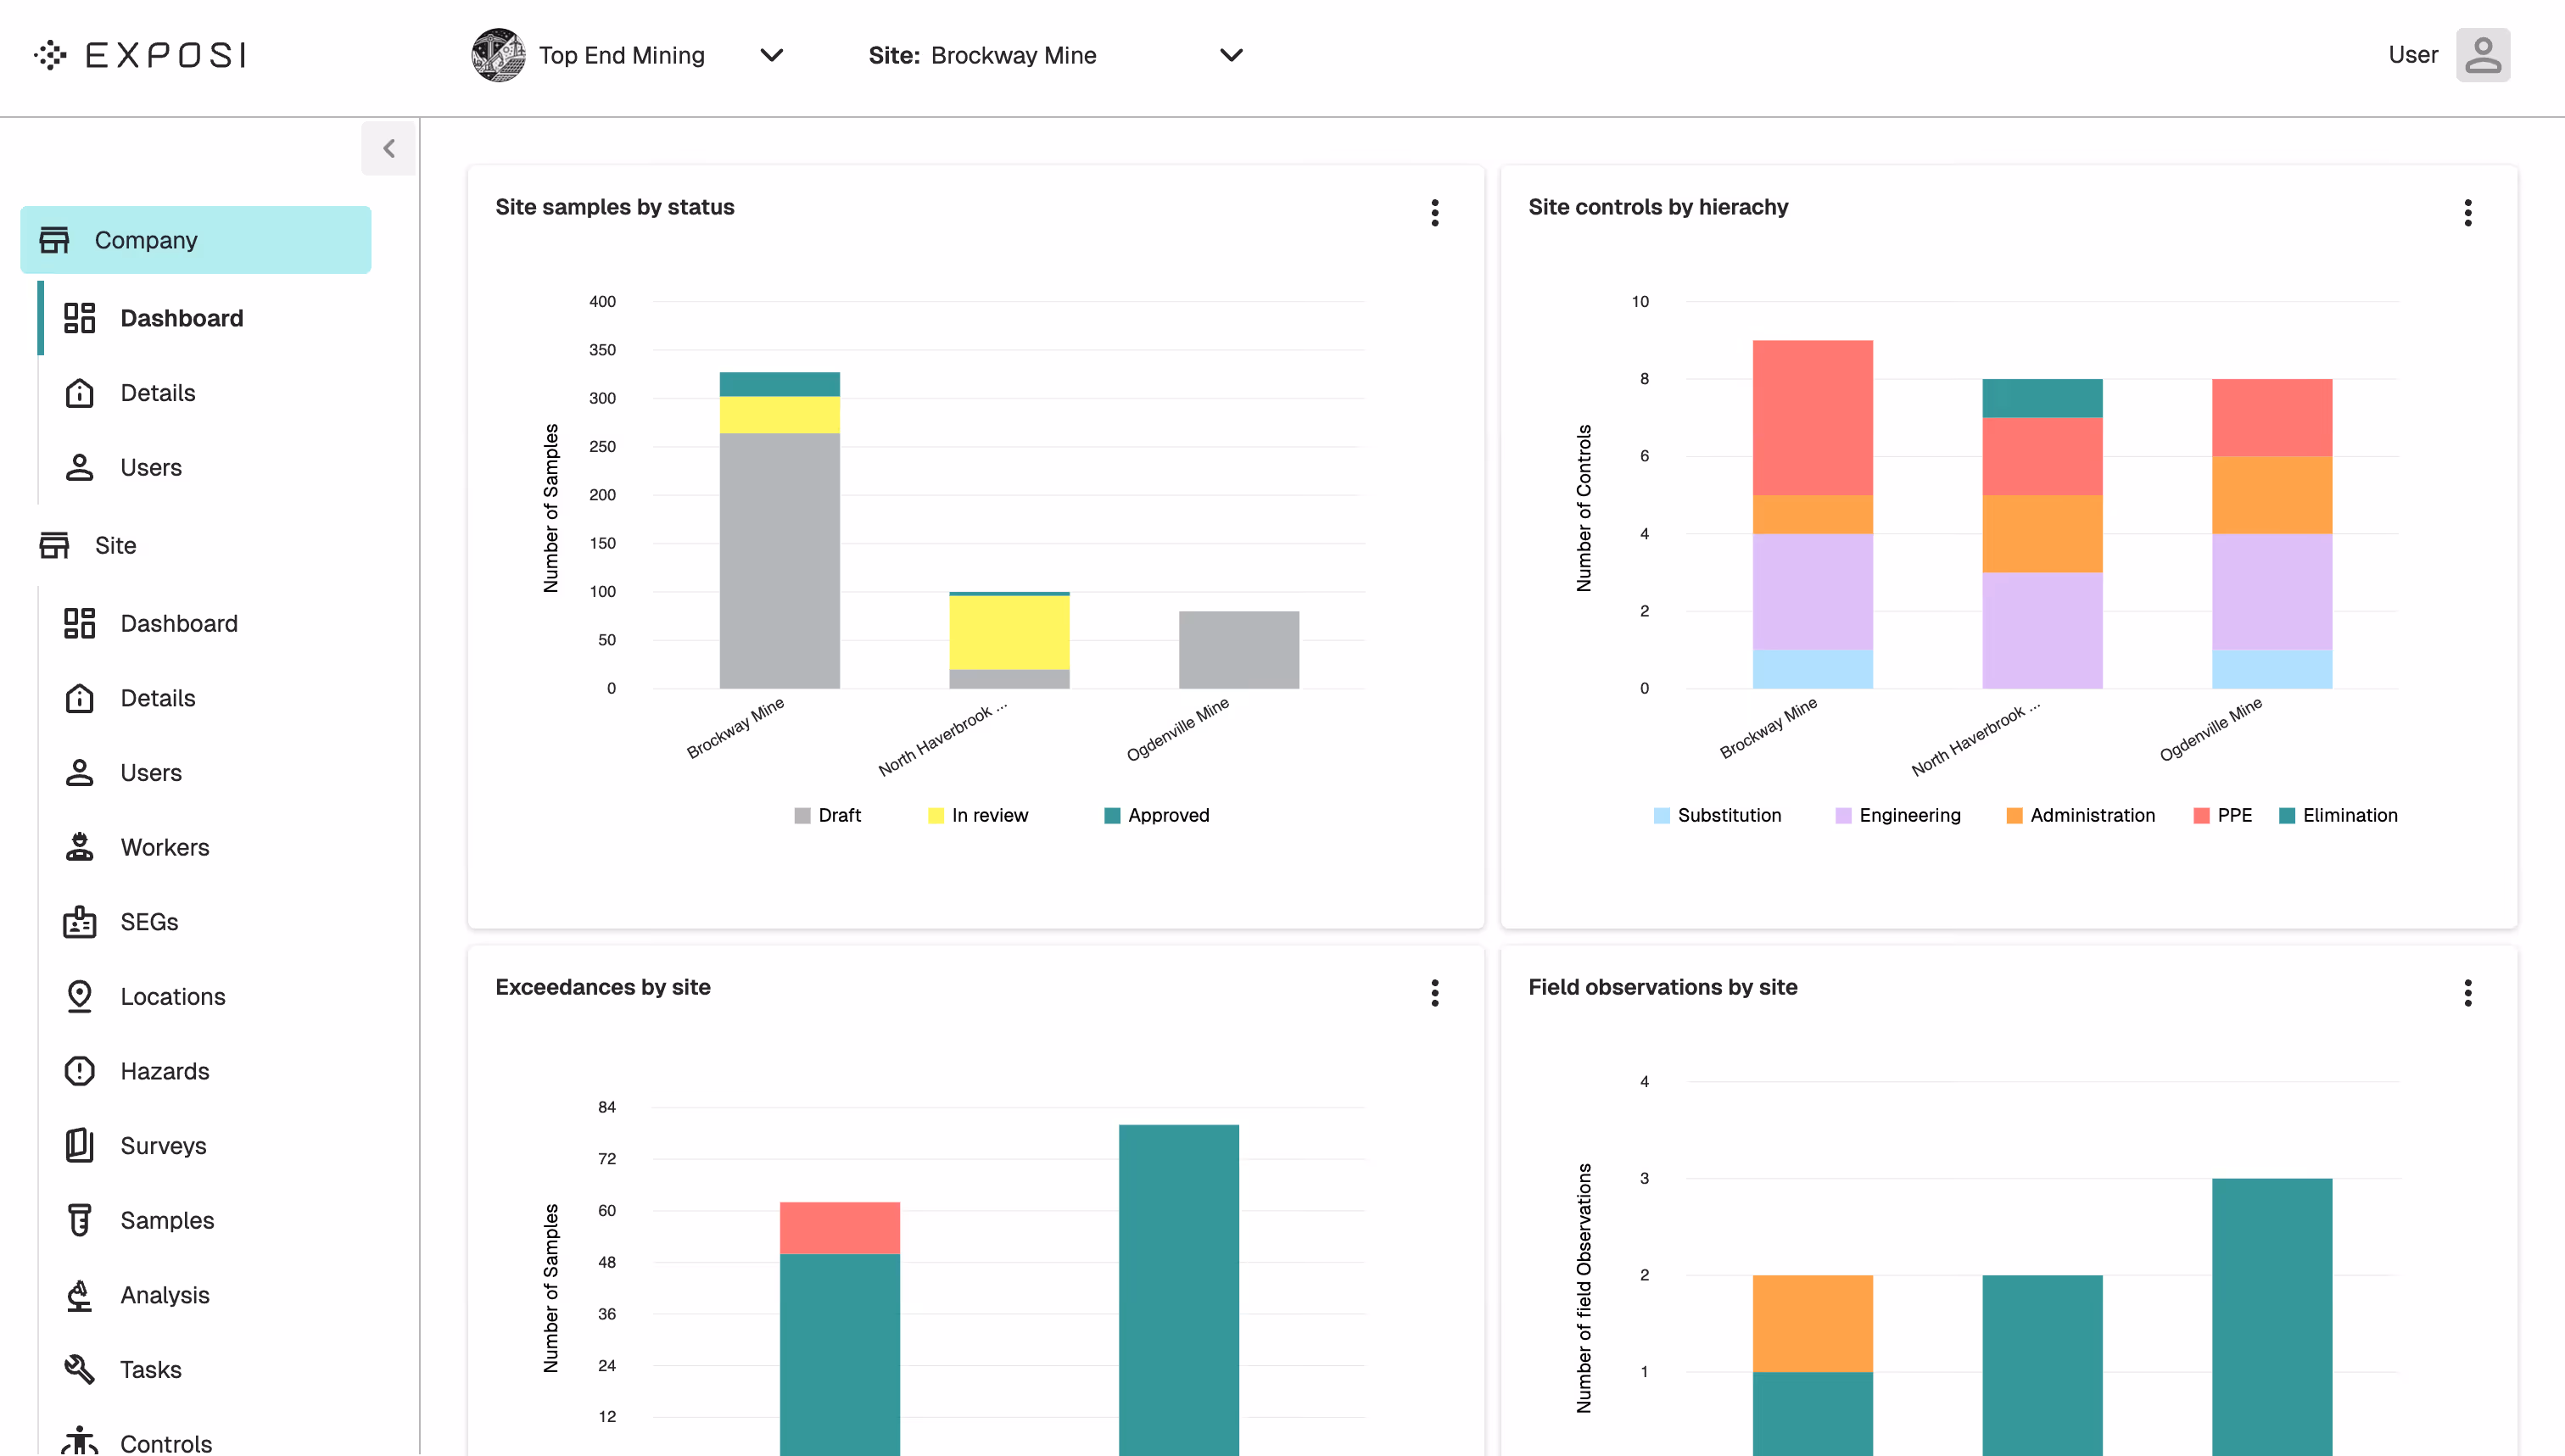Click the User profile avatar
Screen dimensions: 2565x1456
[x=2484, y=55]
